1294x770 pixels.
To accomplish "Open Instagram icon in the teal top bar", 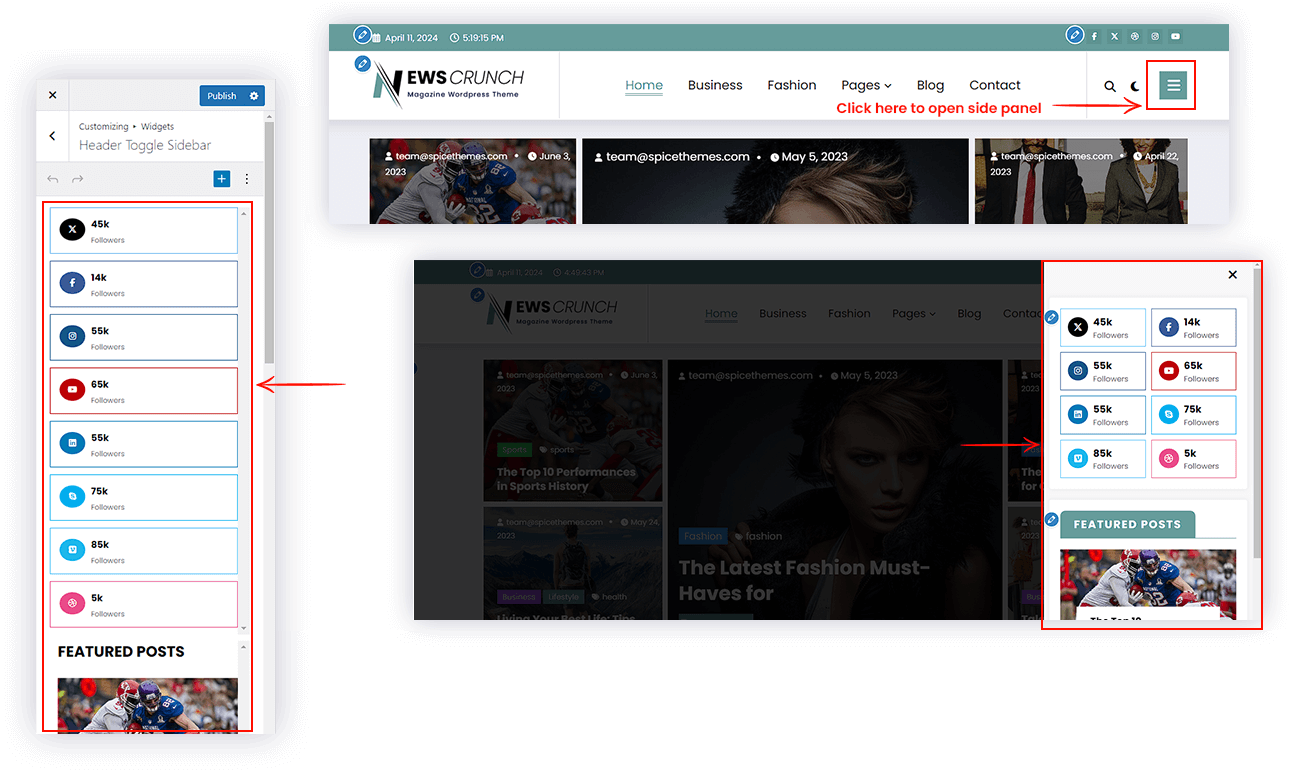I will click(x=1155, y=37).
